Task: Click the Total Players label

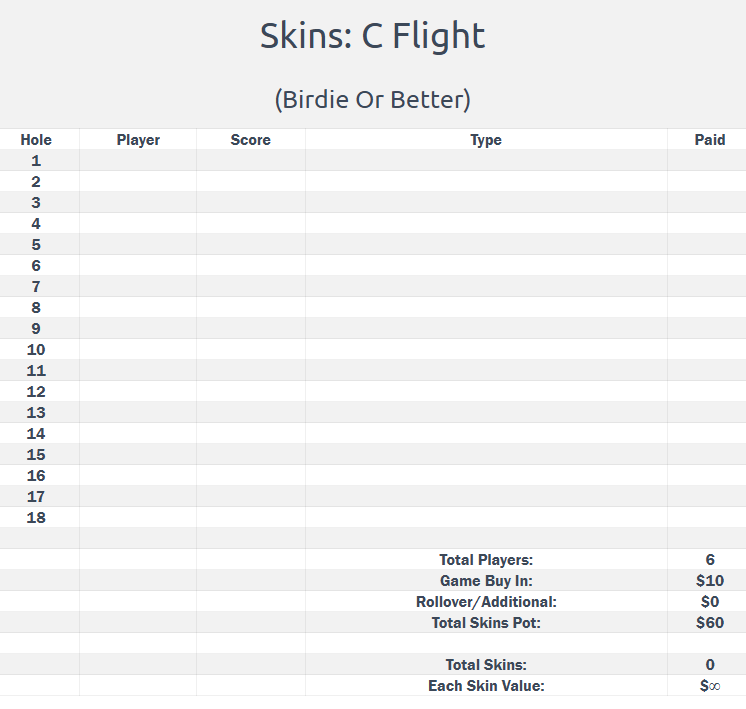Action: [x=486, y=560]
